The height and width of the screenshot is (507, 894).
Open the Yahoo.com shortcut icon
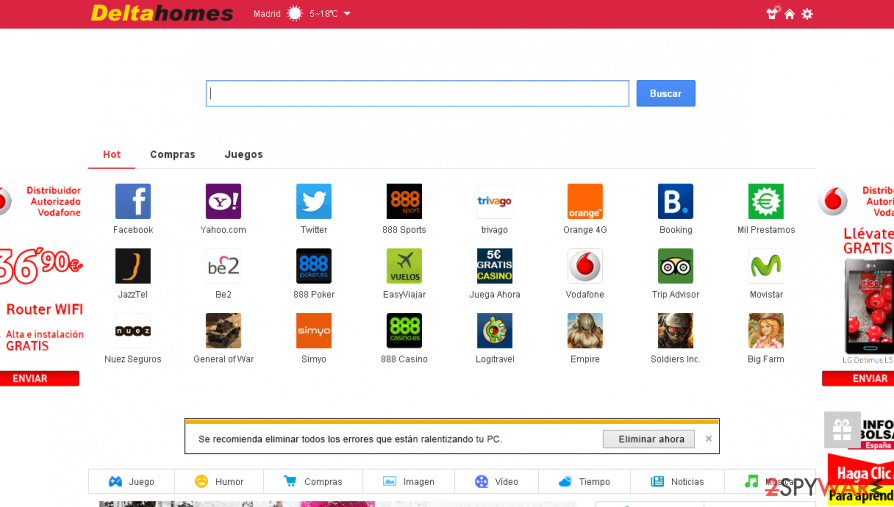click(224, 201)
